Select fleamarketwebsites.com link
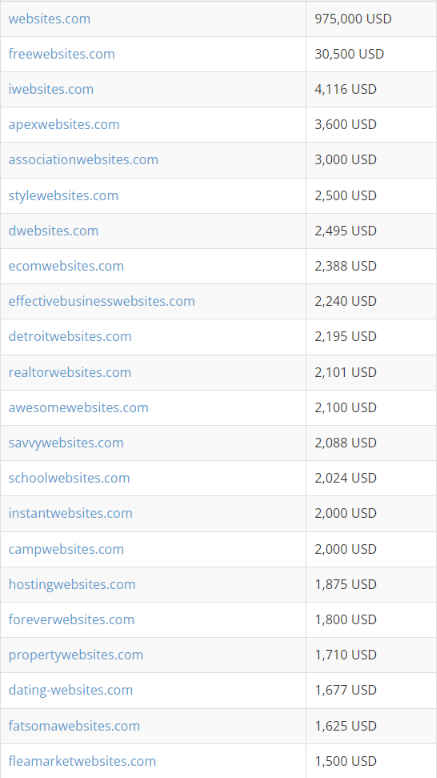Screen dimensions: 437x778 point(82,761)
